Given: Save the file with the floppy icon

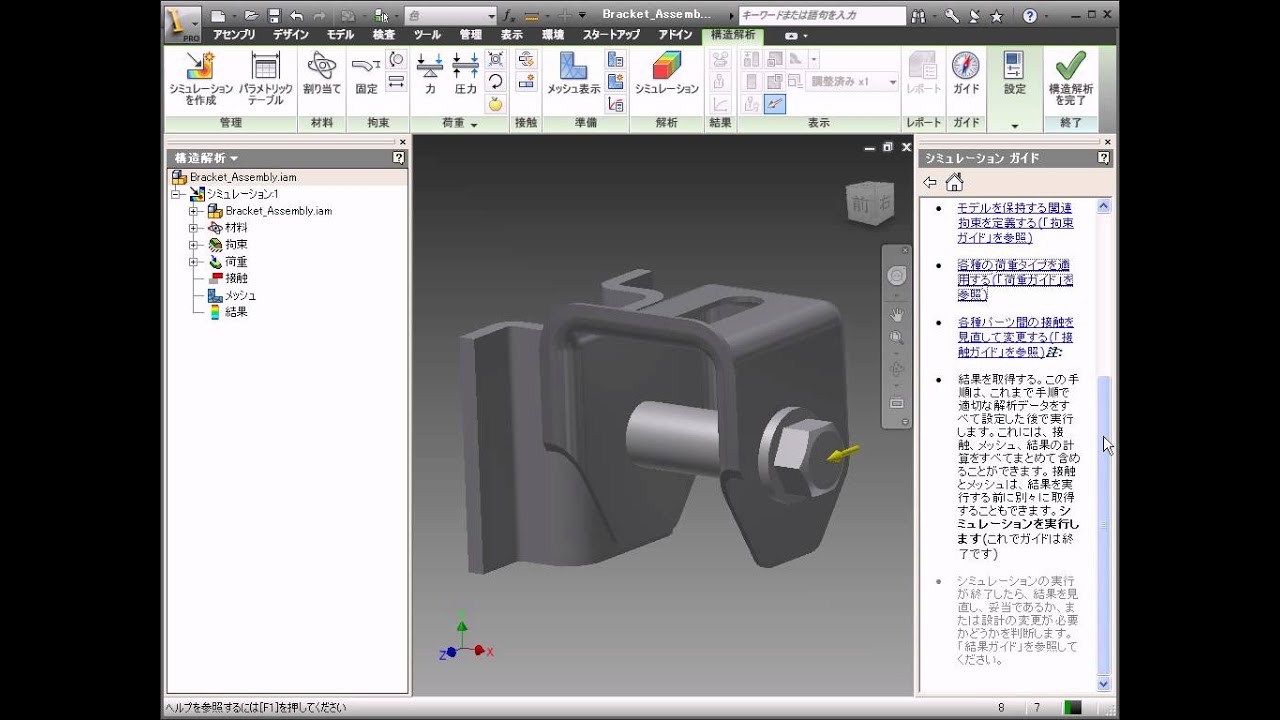Looking at the screenshot, I should 274,16.
